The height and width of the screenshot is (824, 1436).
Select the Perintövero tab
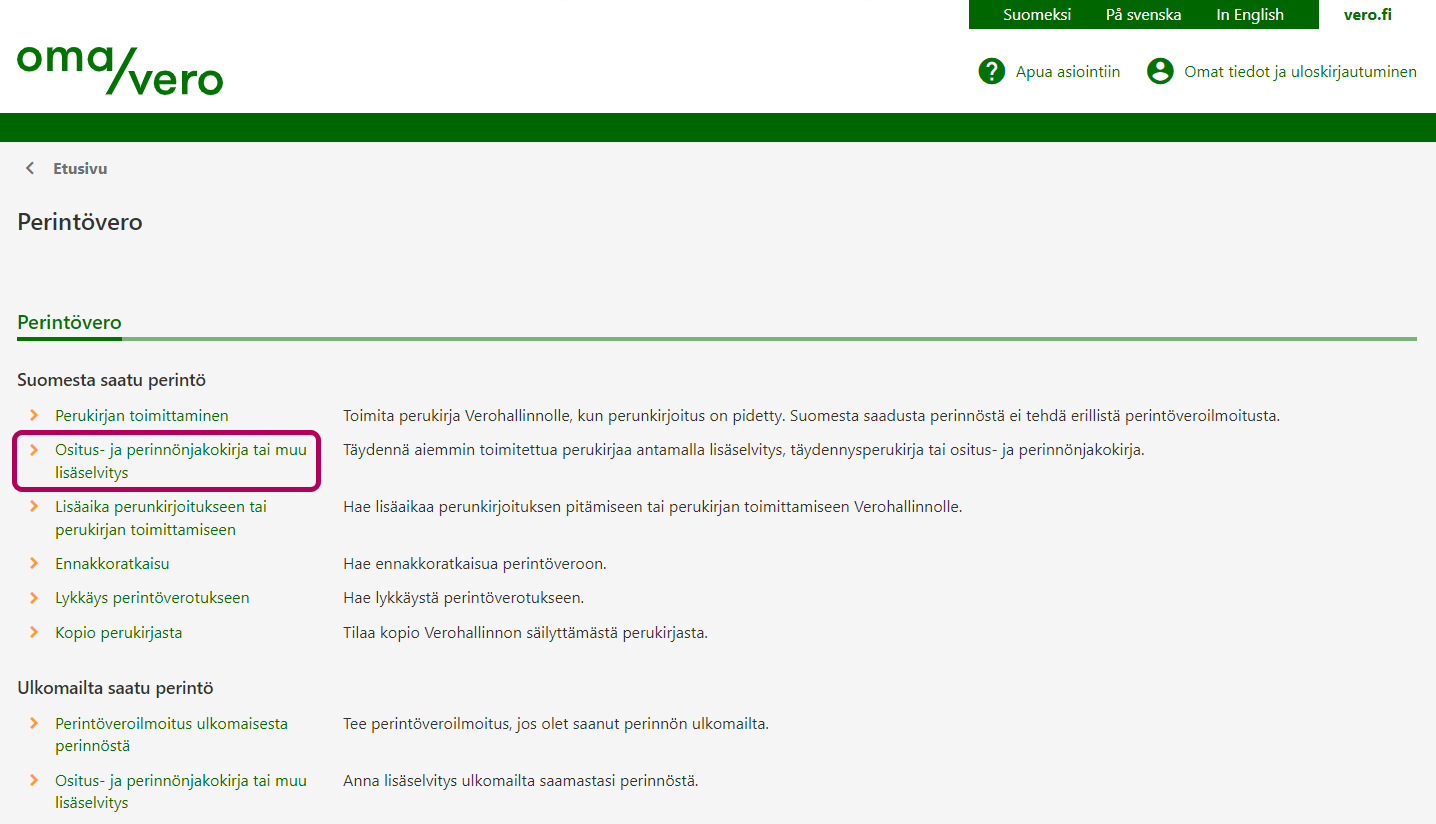pyautogui.click(x=69, y=323)
